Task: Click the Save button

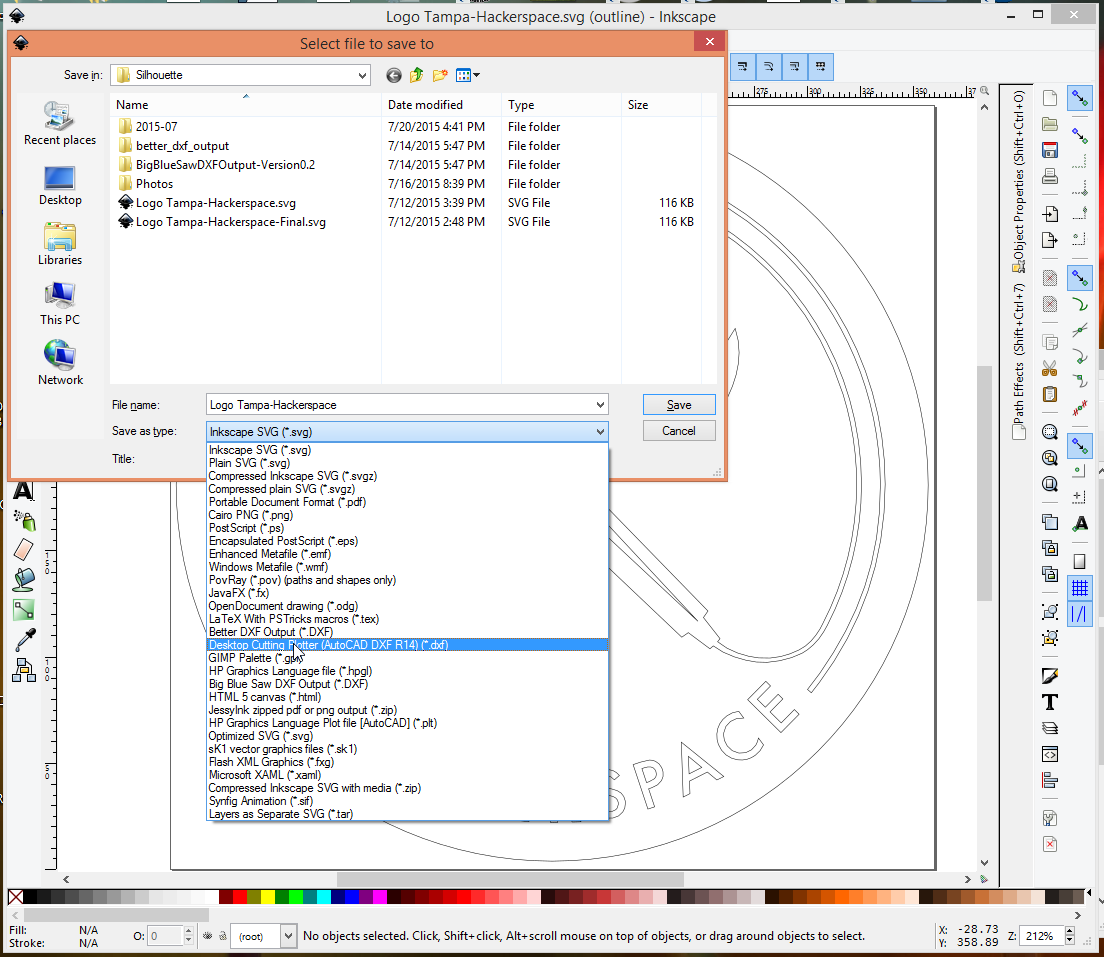Action: [x=679, y=405]
